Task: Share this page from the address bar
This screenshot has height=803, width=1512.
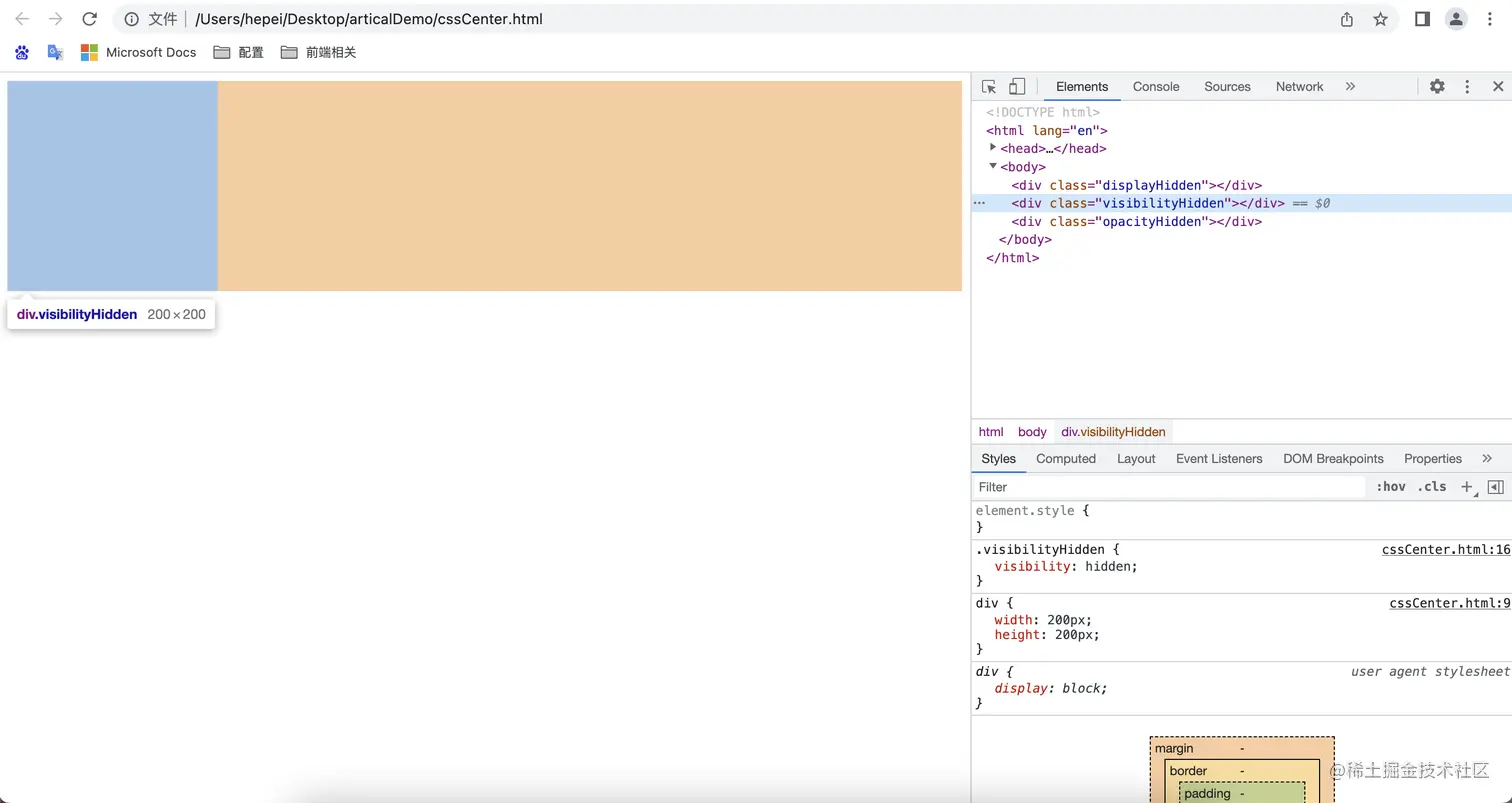Action: 1347,19
